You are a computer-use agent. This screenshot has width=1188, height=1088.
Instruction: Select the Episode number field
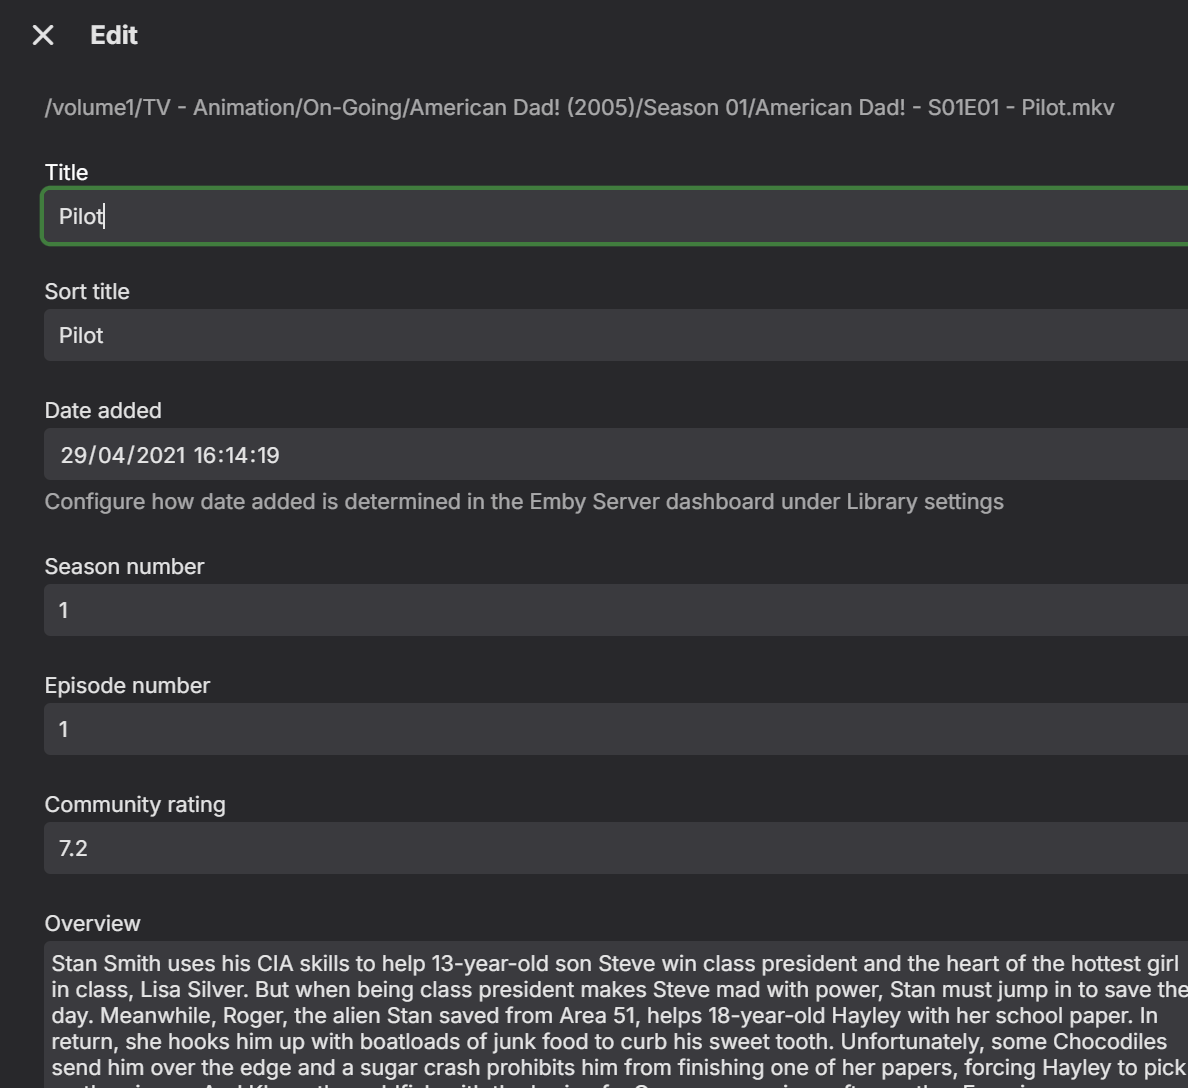coord(600,729)
